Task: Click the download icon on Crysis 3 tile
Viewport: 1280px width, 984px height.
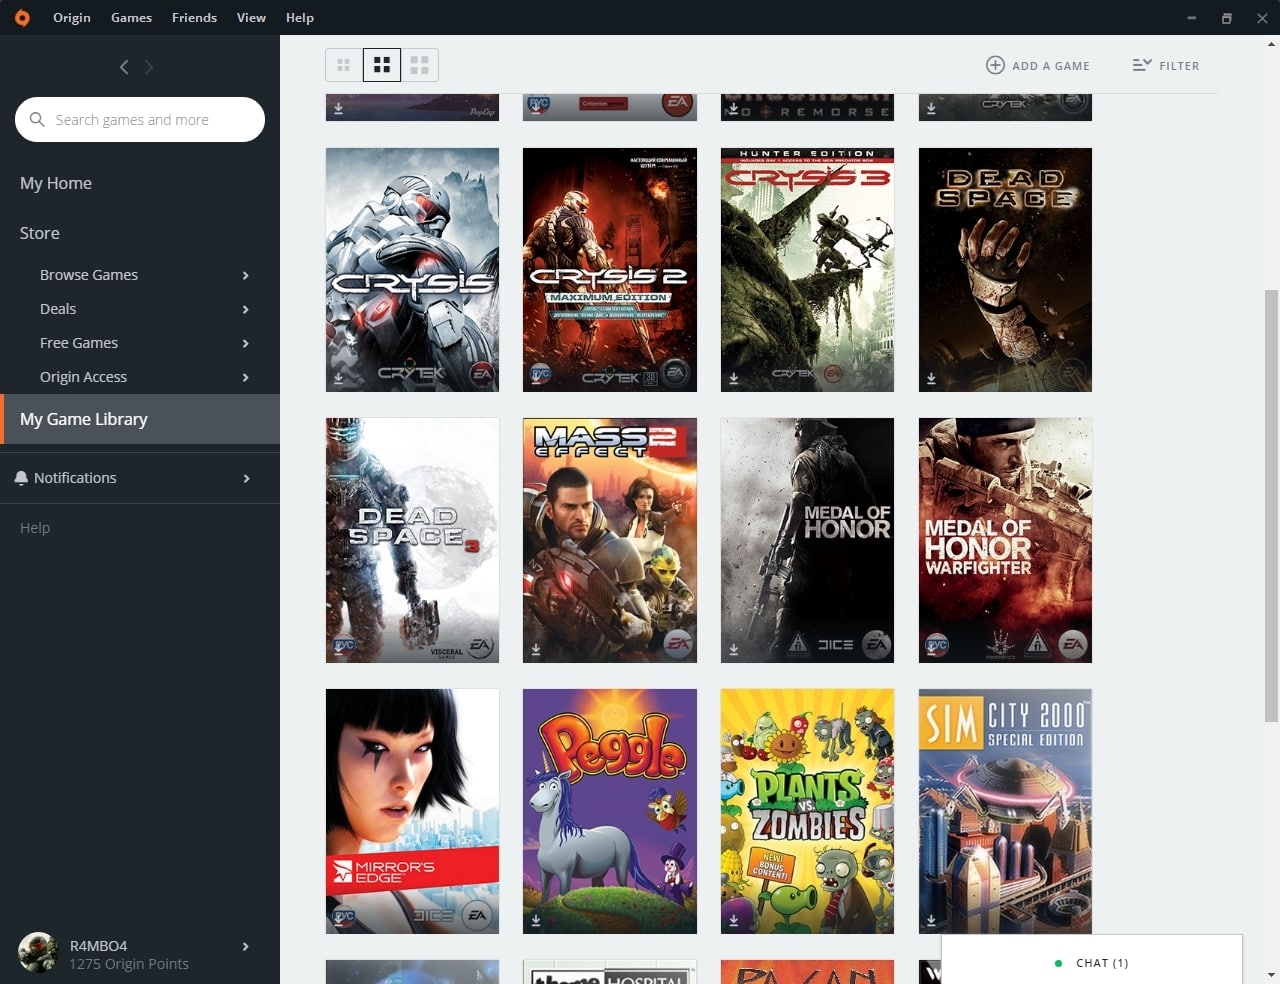Action: point(733,379)
